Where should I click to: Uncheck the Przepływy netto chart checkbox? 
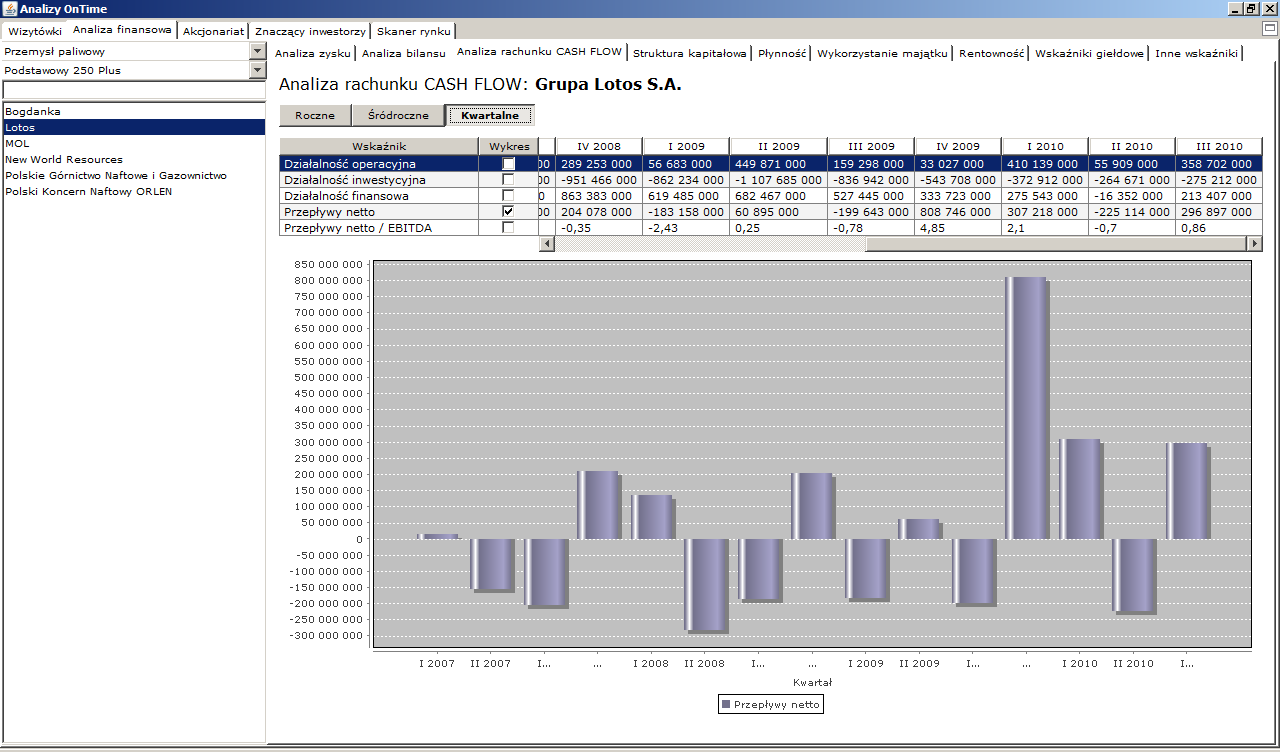(509, 211)
